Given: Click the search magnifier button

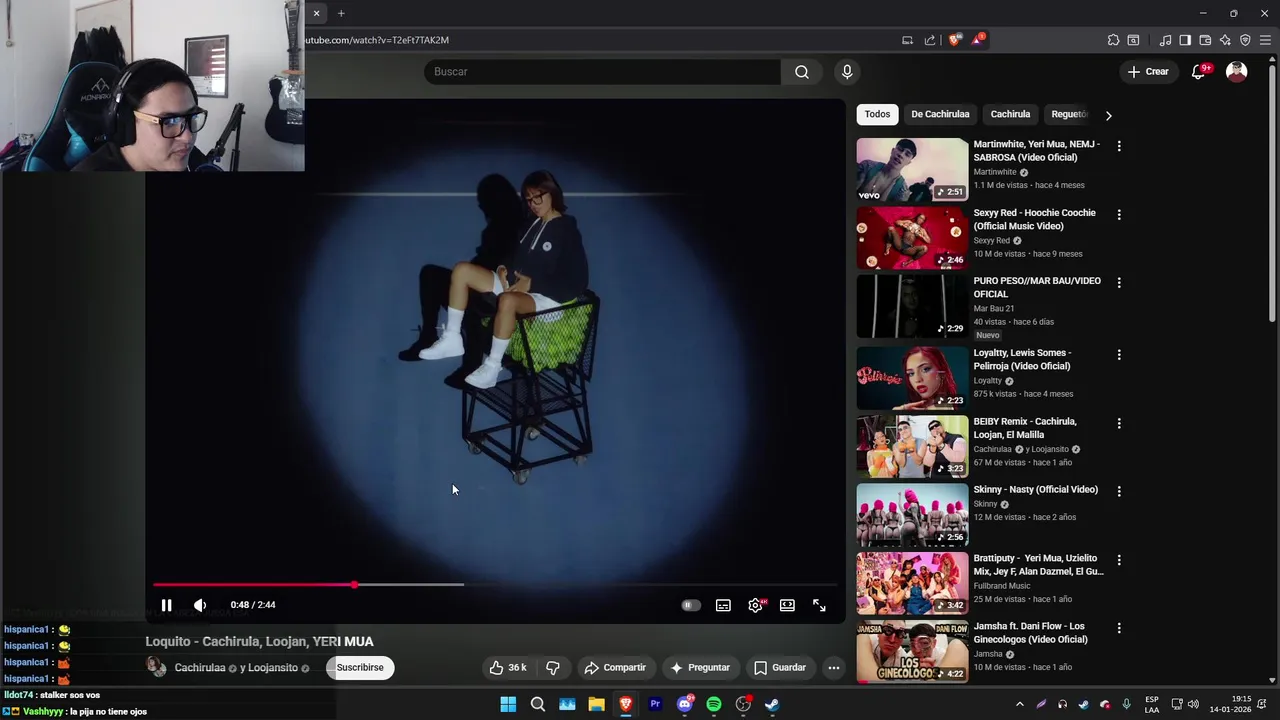Looking at the screenshot, I should [802, 72].
